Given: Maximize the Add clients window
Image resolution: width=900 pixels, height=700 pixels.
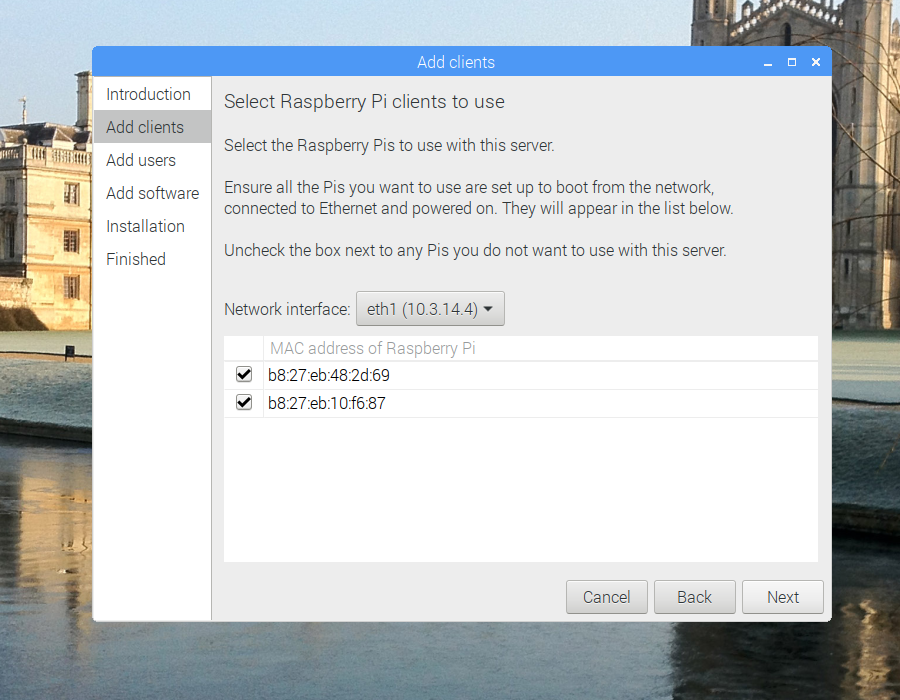Looking at the screenshot, I should (x=791, y=62).
